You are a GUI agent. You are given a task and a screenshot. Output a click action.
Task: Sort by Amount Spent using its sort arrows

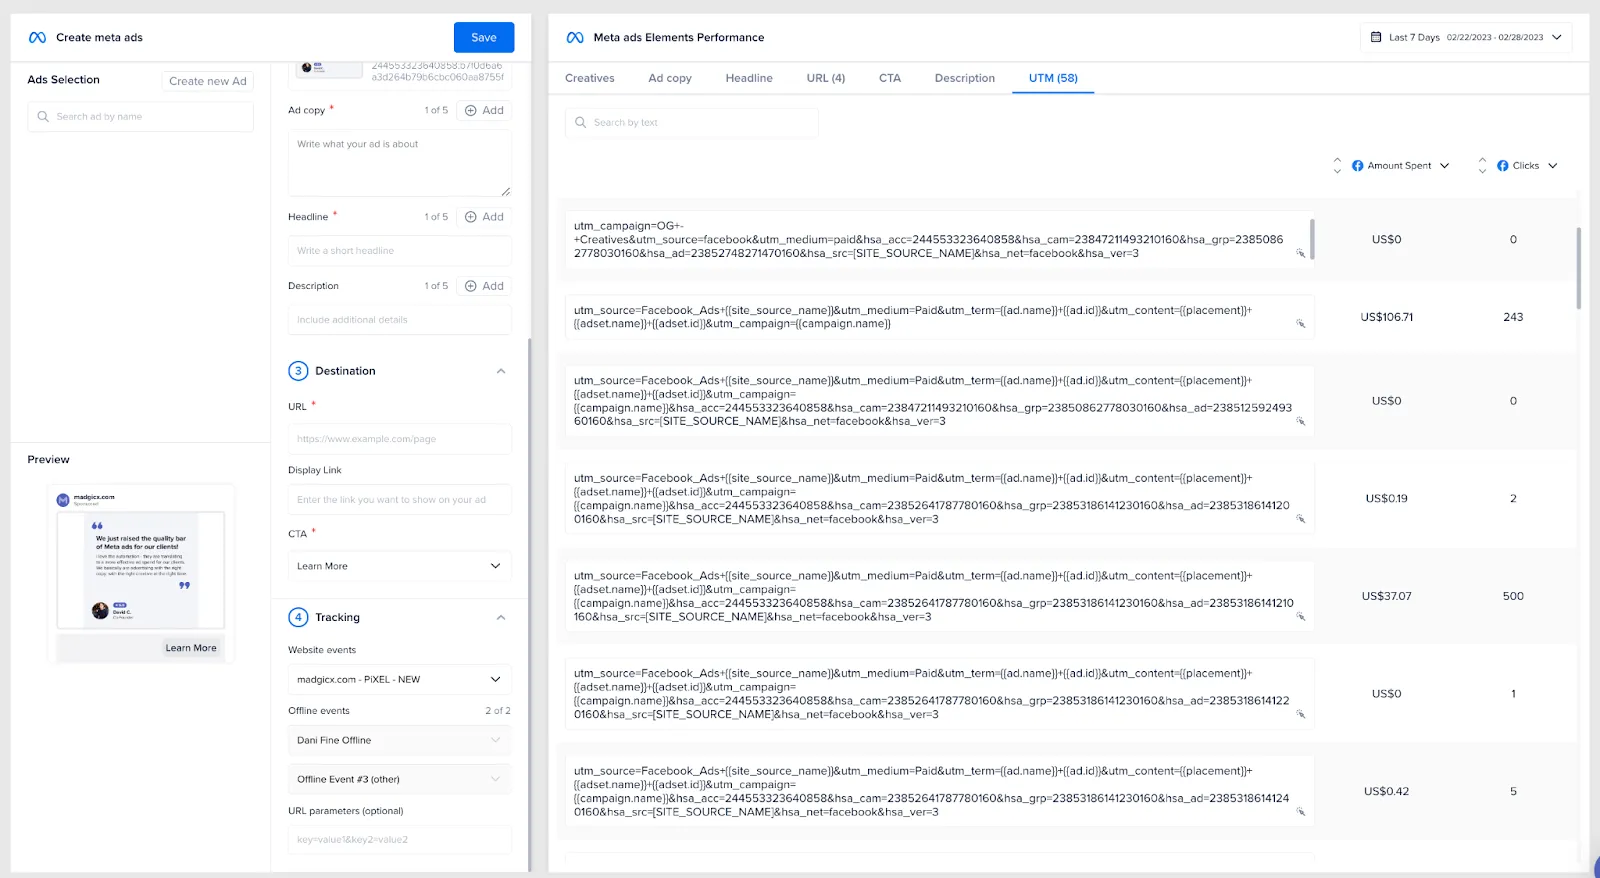1337,166
